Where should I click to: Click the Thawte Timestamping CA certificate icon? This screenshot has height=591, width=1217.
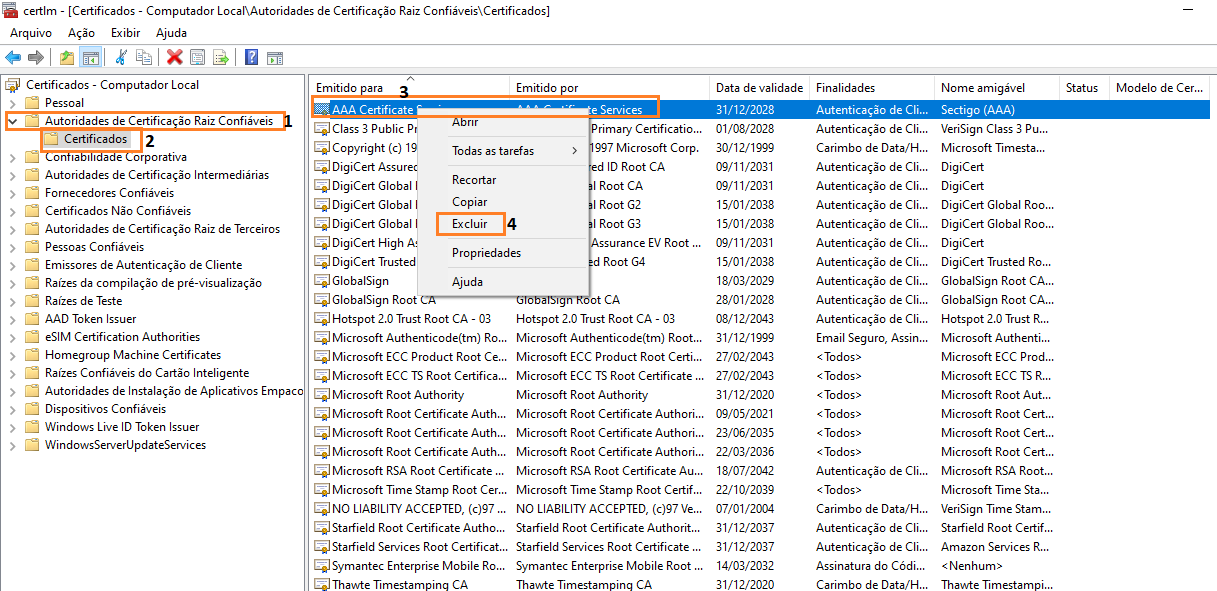point(322,585)
